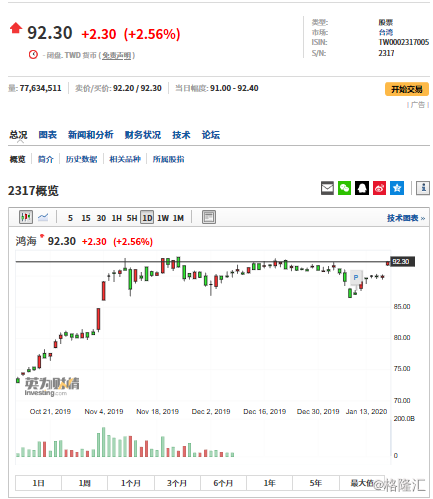Switch to the 新闻和分析 tab
The width and height of the screenshot is (433, 499).
click(x=91, y=135)
